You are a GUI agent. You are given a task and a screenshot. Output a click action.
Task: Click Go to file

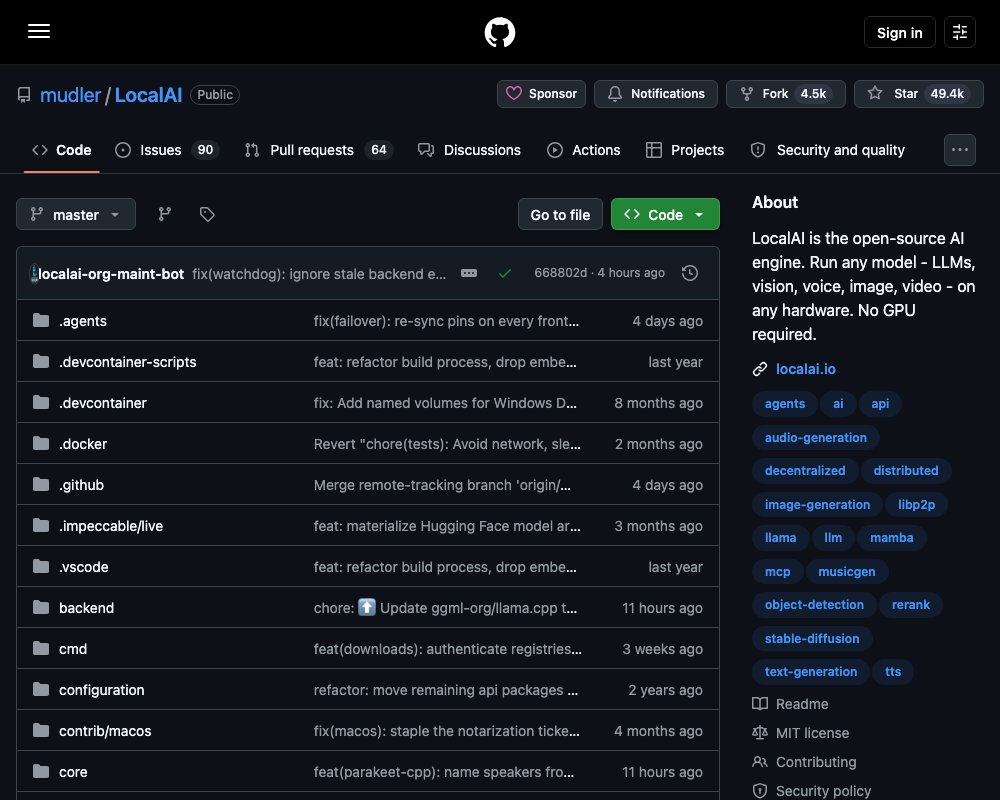(x=560, y=214)
